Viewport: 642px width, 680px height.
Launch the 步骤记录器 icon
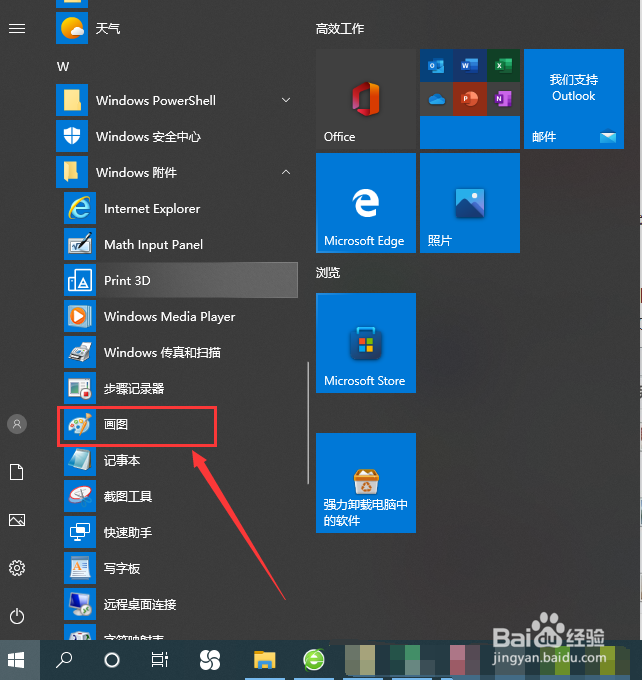pos(80,388)
